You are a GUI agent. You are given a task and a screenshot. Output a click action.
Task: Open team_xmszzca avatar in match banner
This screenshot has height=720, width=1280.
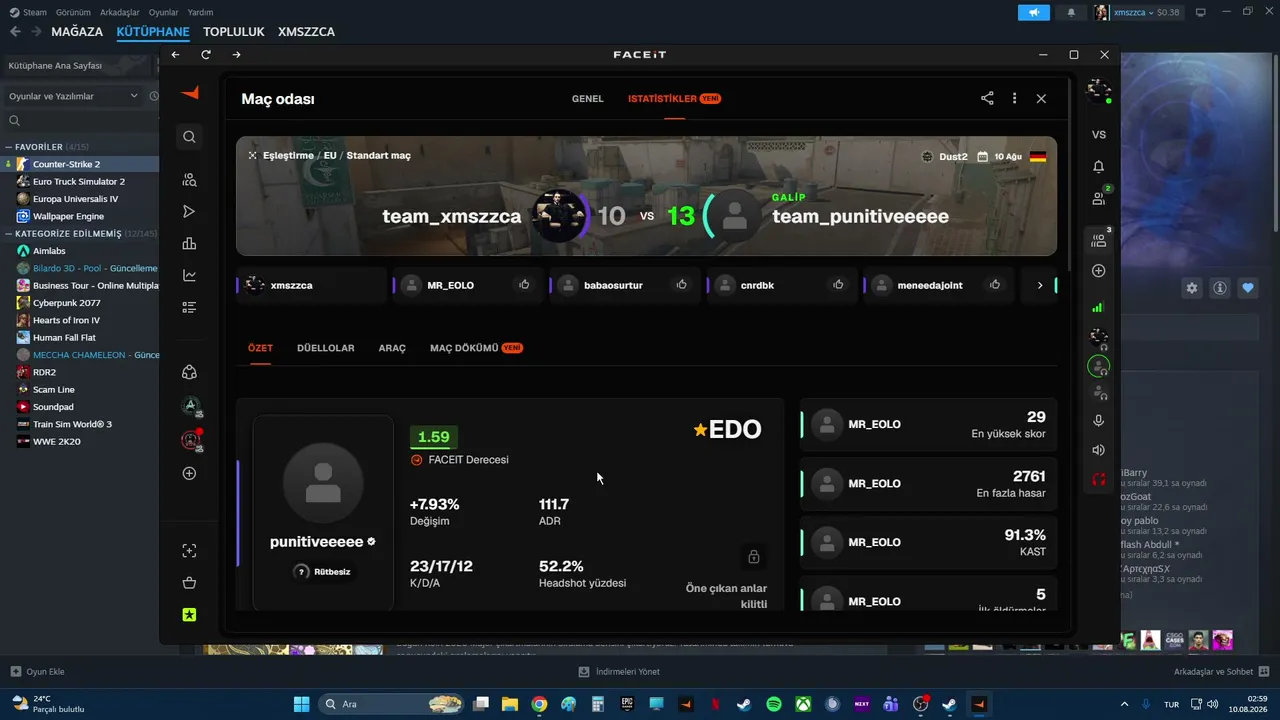(558, 216)
